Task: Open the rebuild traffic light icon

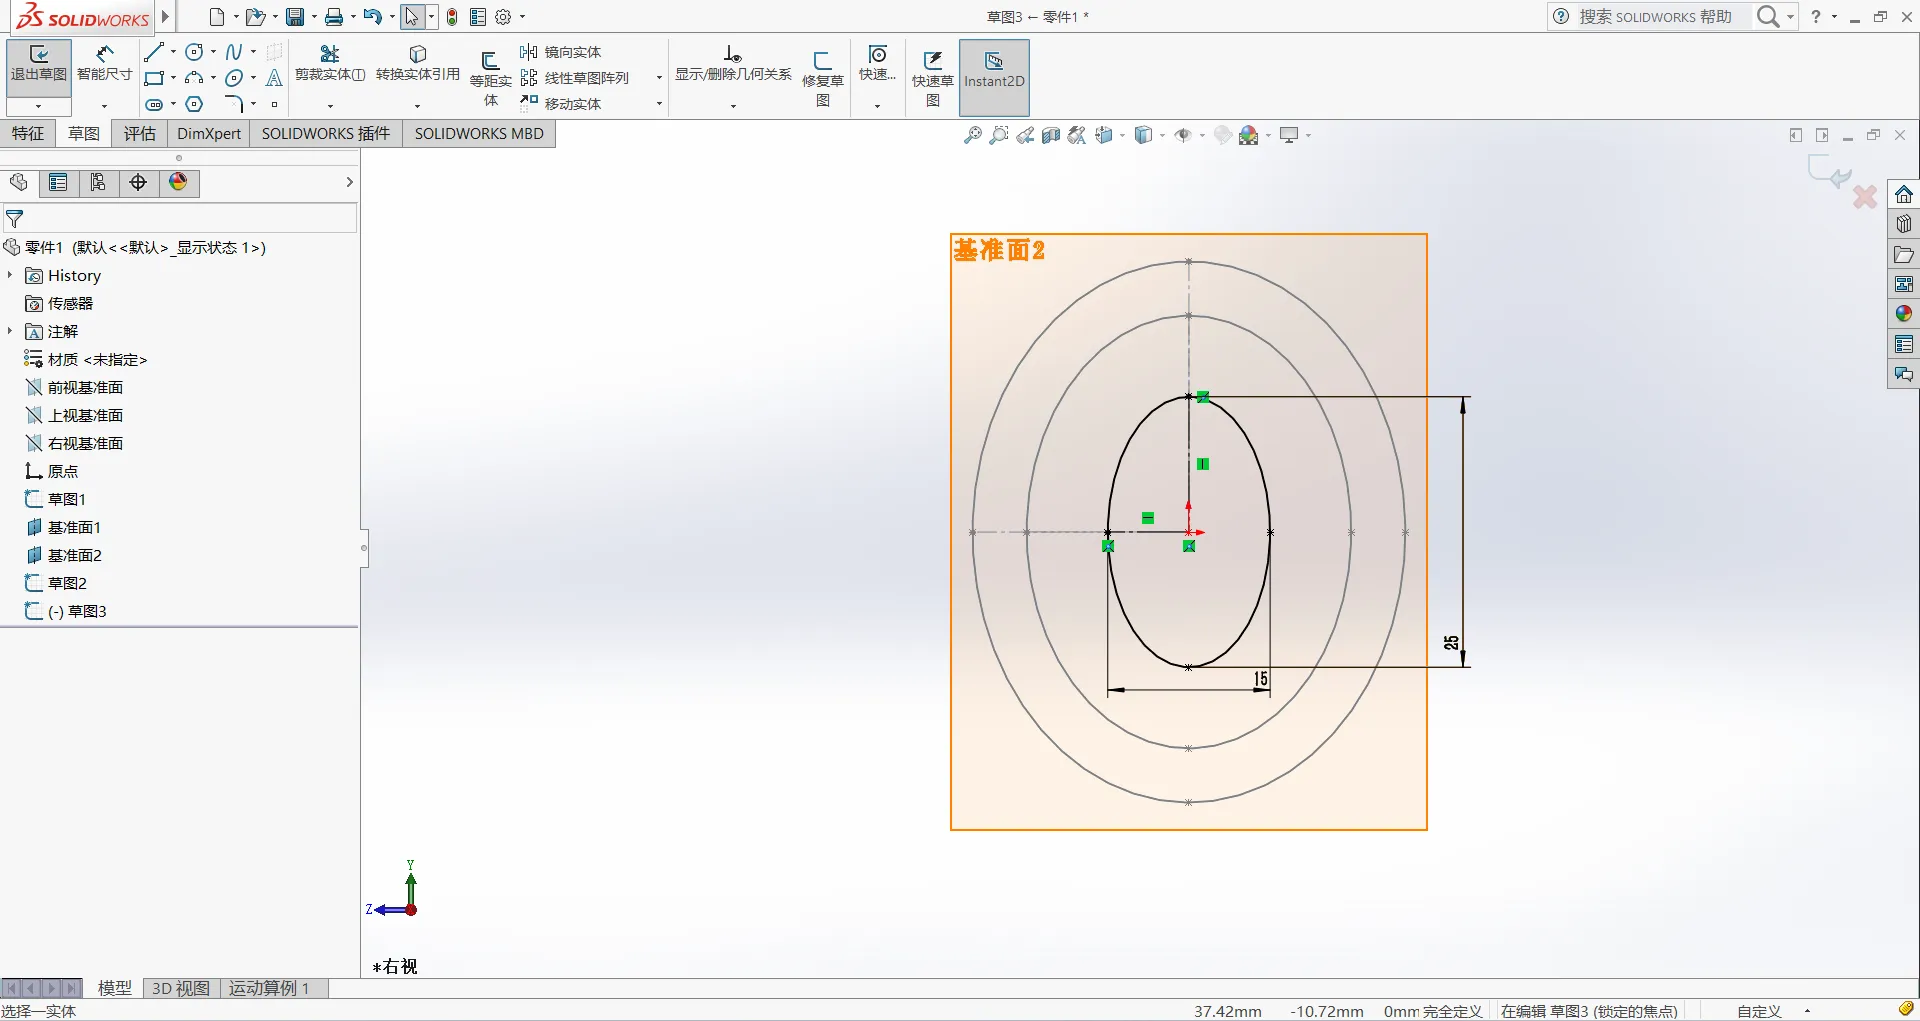Action: [x=452, y=17]
